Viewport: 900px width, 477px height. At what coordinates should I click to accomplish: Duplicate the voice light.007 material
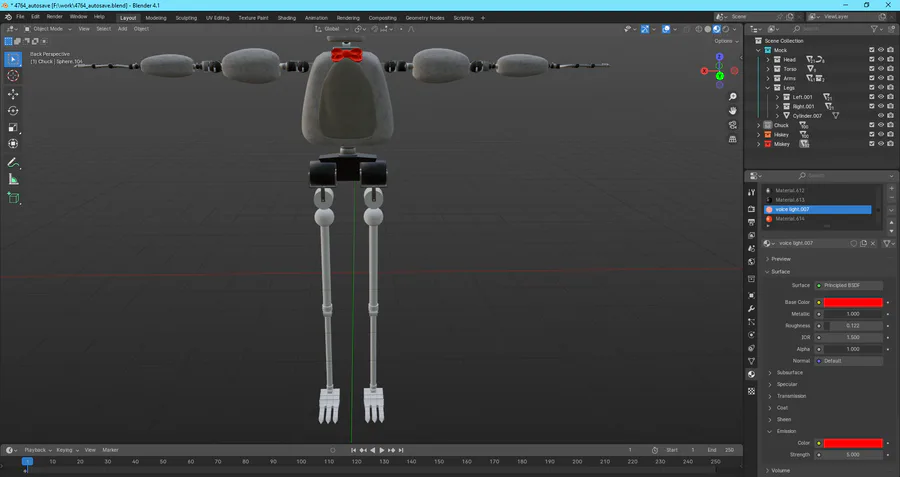coord(863,243)
